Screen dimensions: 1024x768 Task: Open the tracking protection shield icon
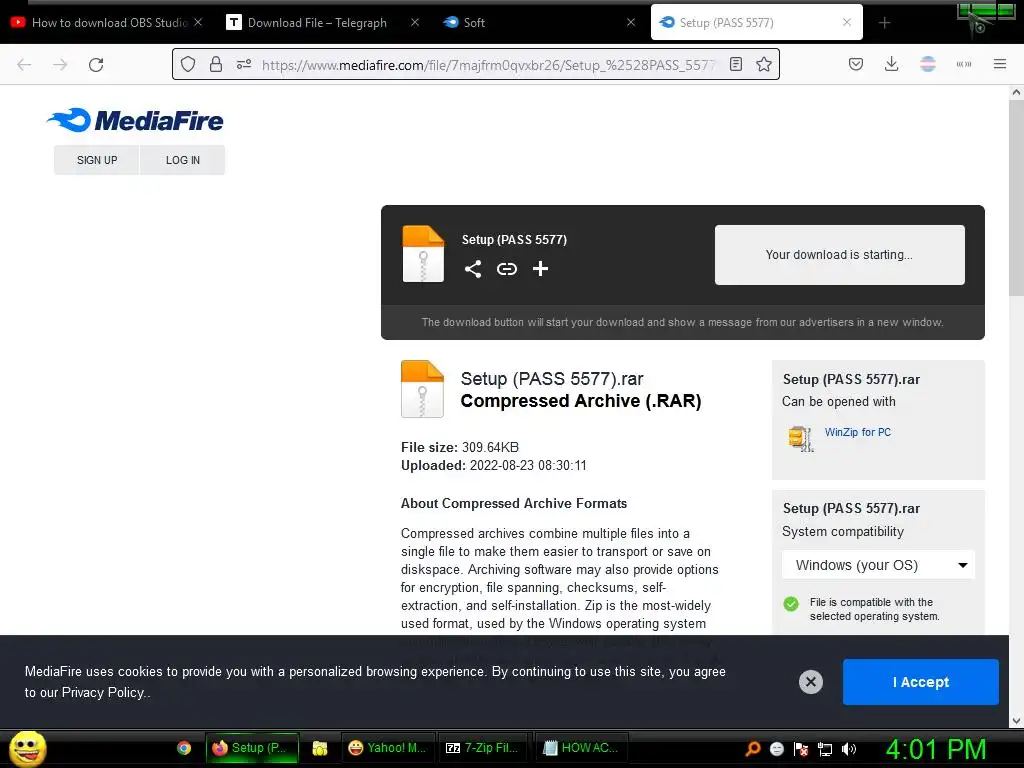(x=188, y=64)
